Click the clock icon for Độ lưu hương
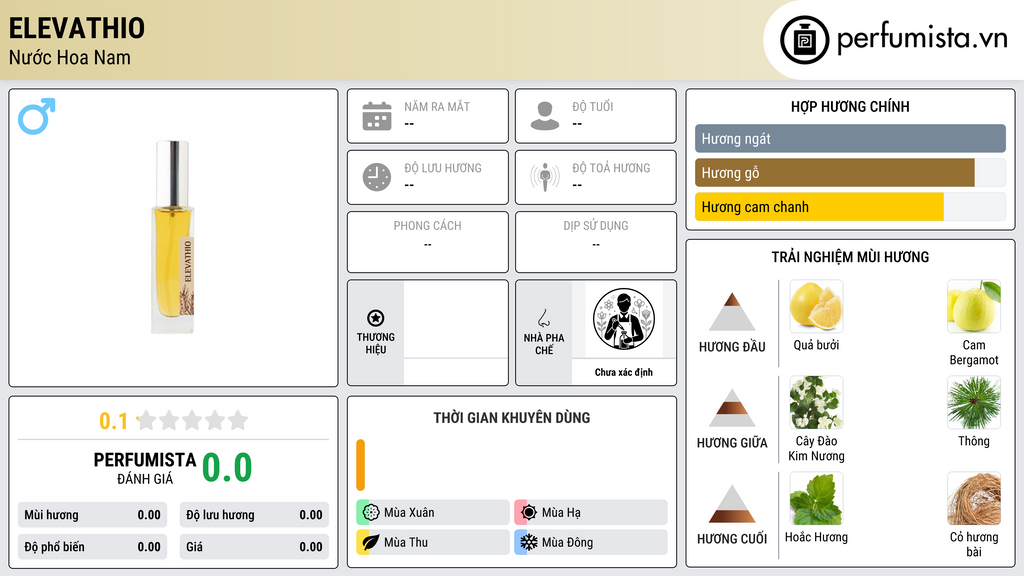 377,177
